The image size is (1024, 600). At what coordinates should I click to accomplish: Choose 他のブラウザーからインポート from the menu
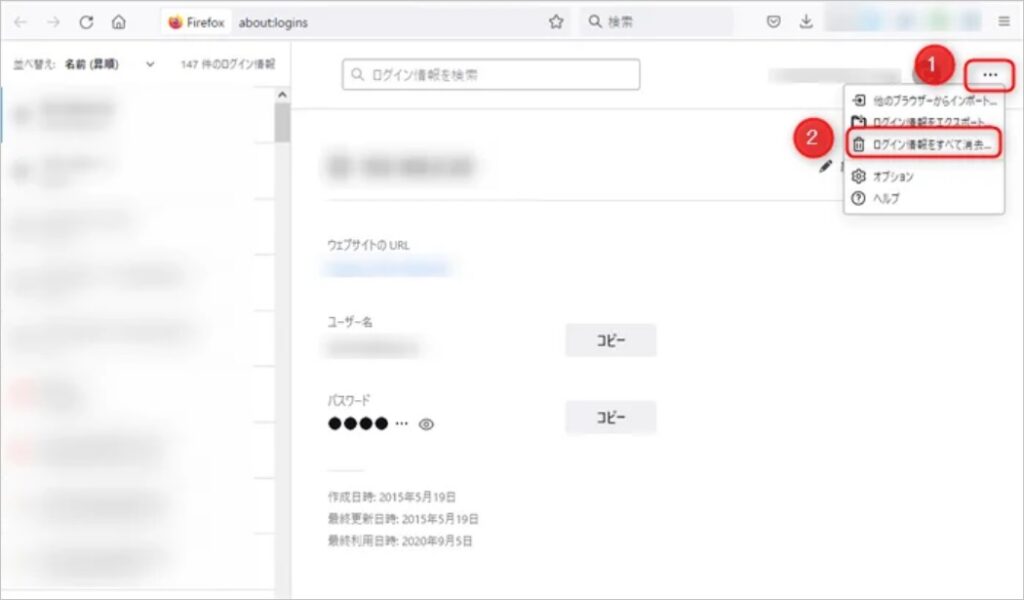(x=925, y=99)
